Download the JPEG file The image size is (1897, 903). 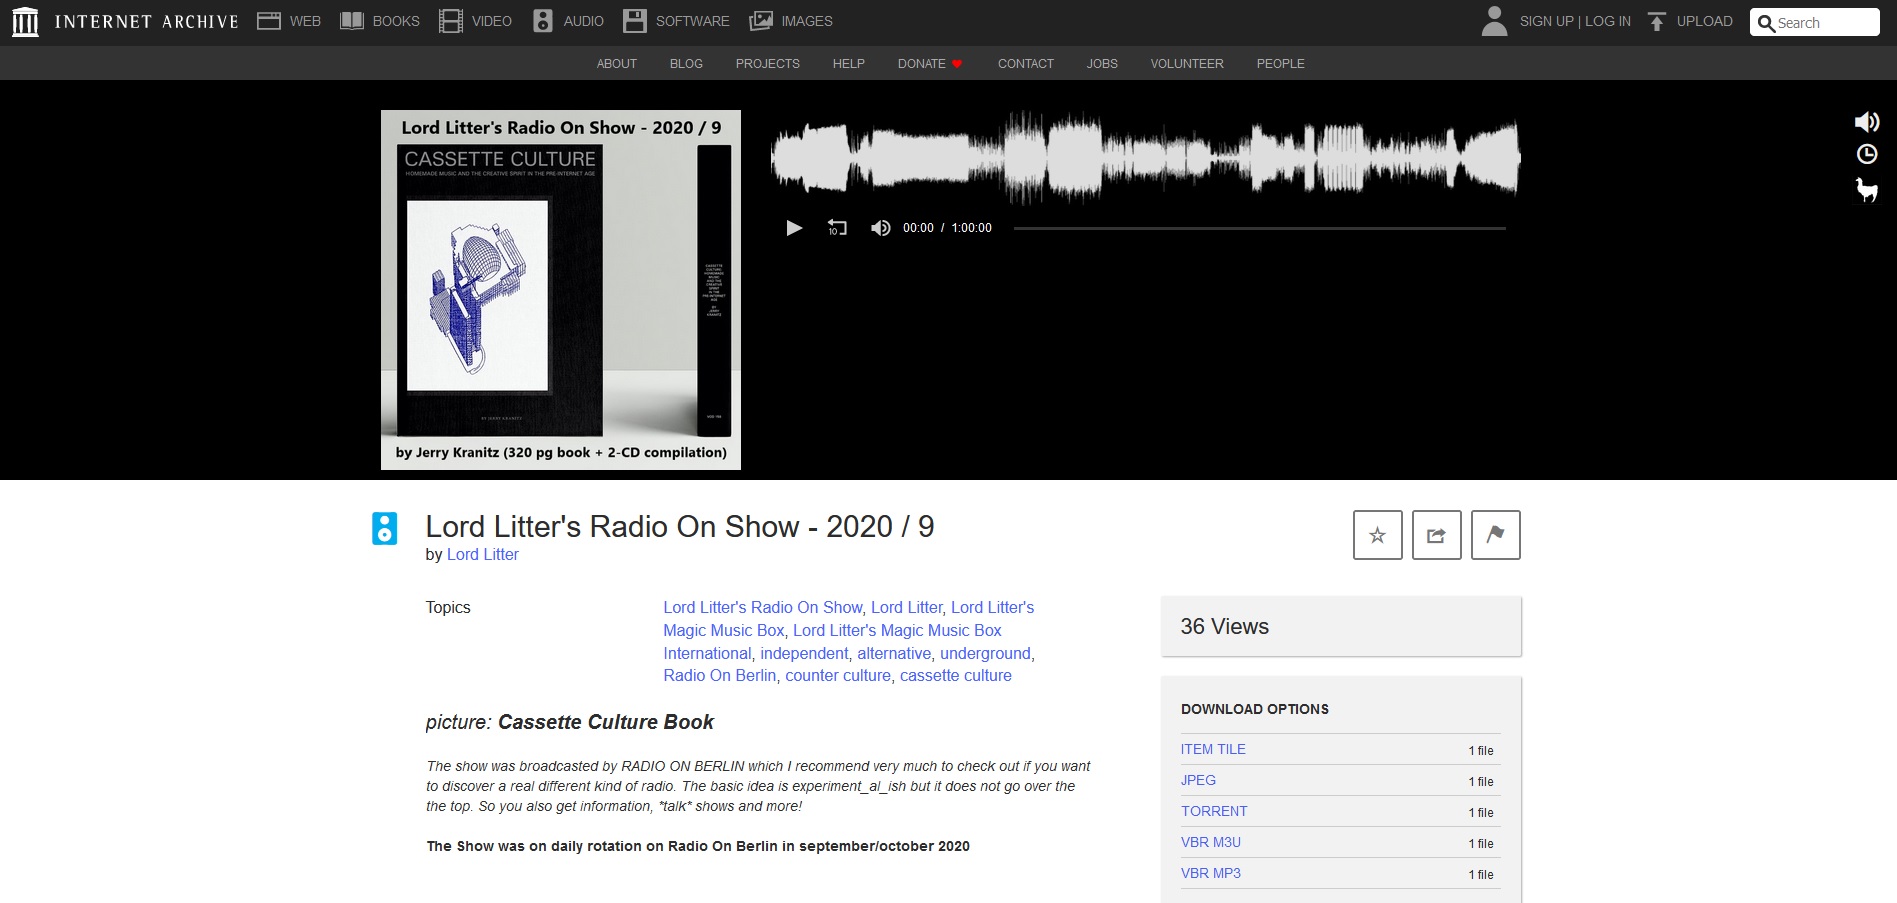pos(1198,781)
